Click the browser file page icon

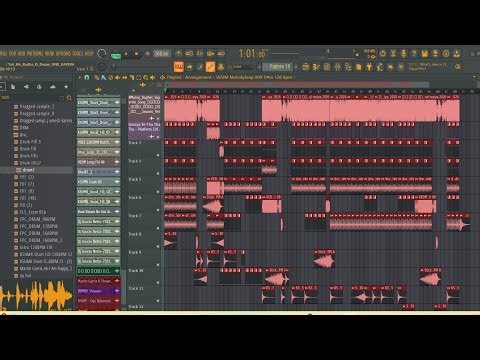(x=13, y=87)
